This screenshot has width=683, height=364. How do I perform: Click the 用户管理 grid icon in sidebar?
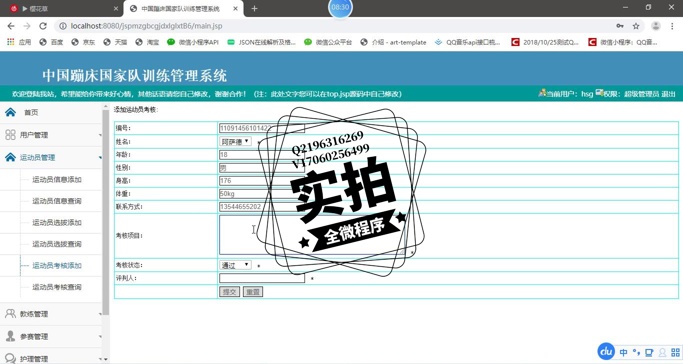pos(10,135)
